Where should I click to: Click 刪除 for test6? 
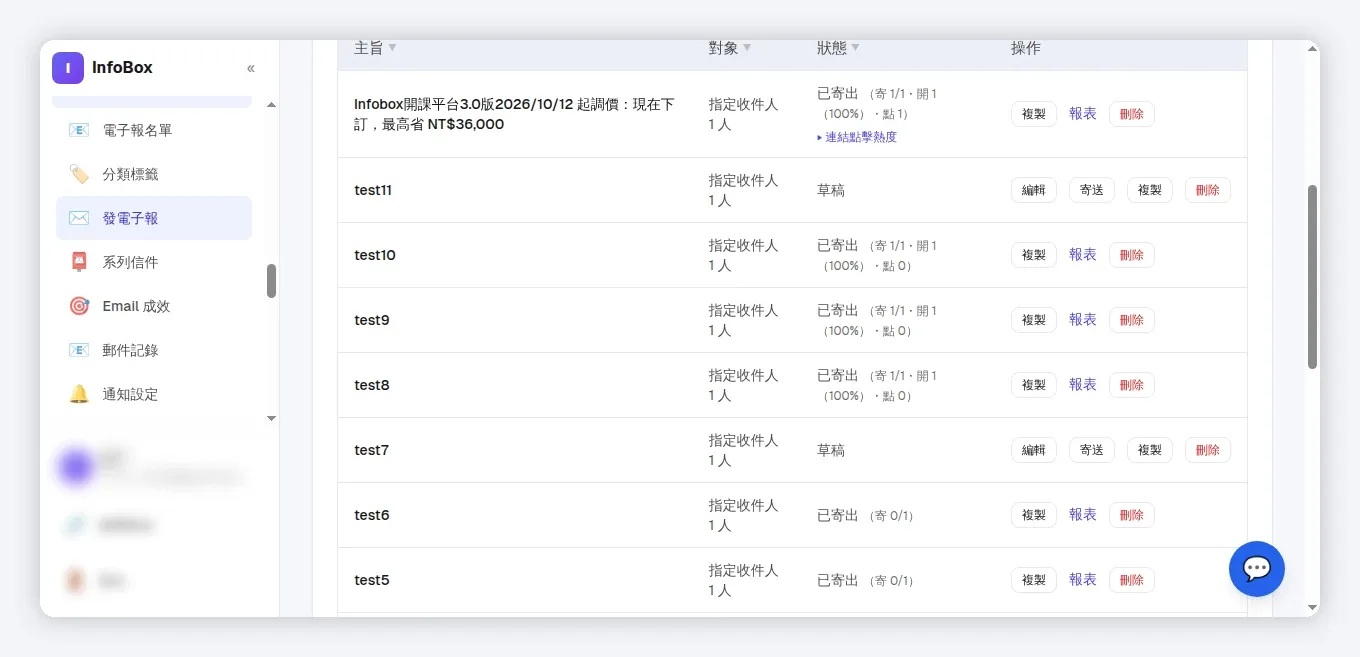tap(1132, 515)
